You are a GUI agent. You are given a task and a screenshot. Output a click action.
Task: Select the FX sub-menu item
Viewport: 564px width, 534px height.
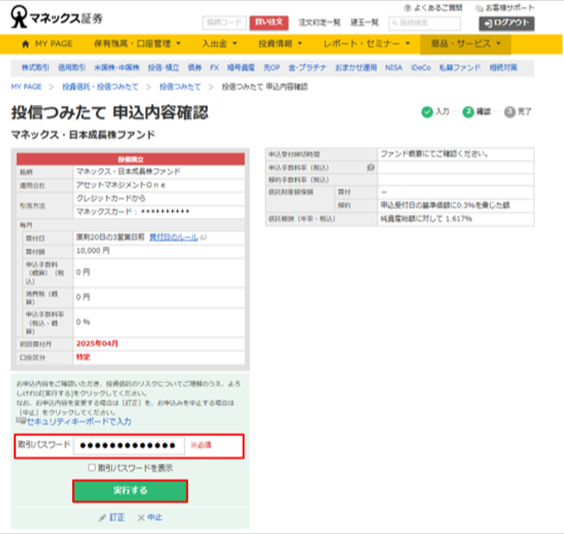pos(214,68)
